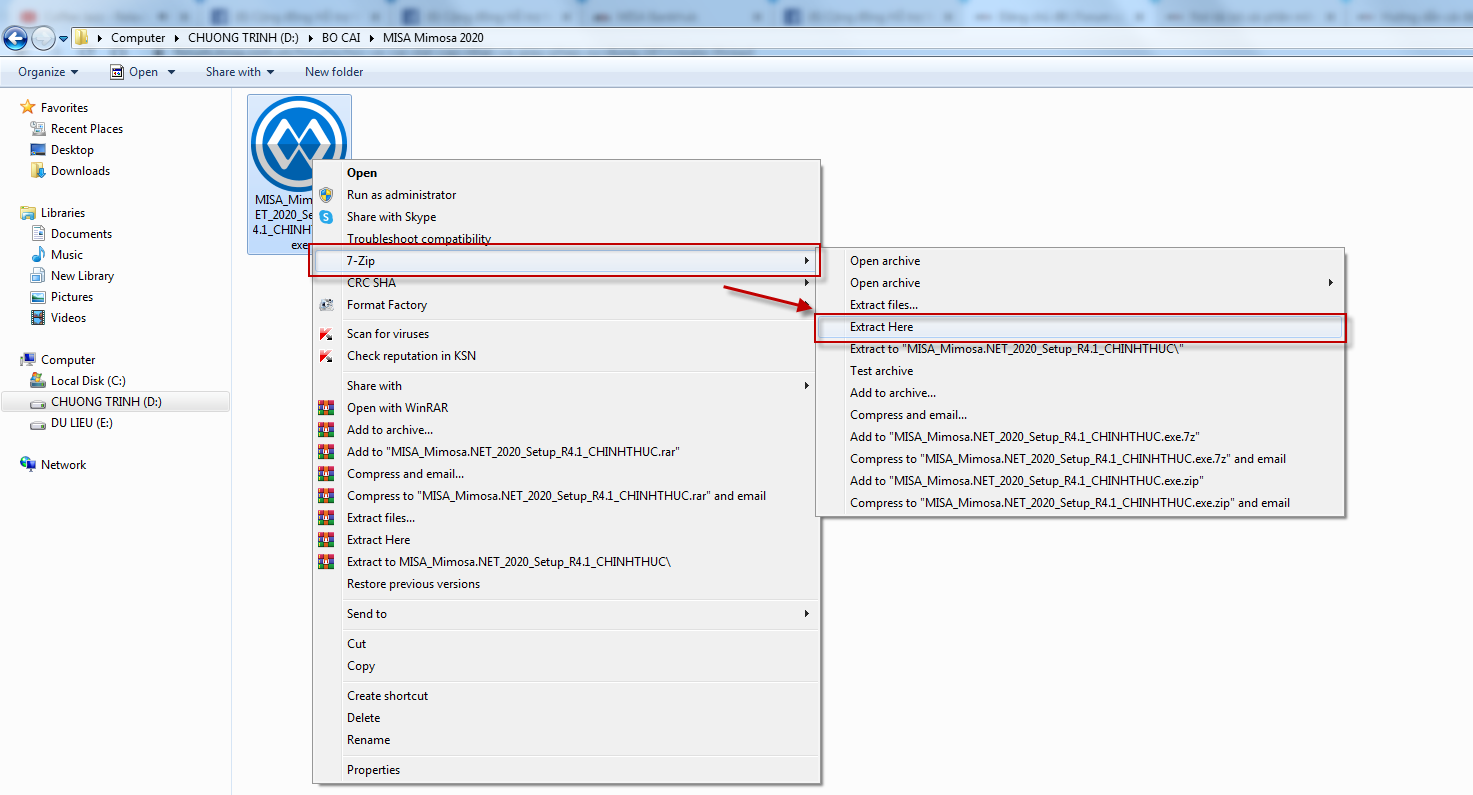Screen dimensions: 1473x795
Task: Click the Forward navigation arrow button
Action: tap(43, 38)
